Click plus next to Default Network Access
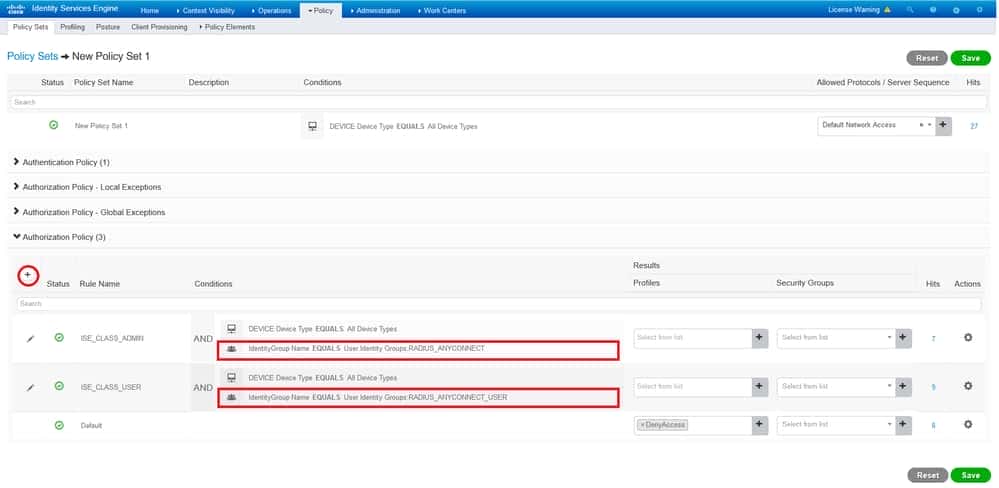 (944, 126)
